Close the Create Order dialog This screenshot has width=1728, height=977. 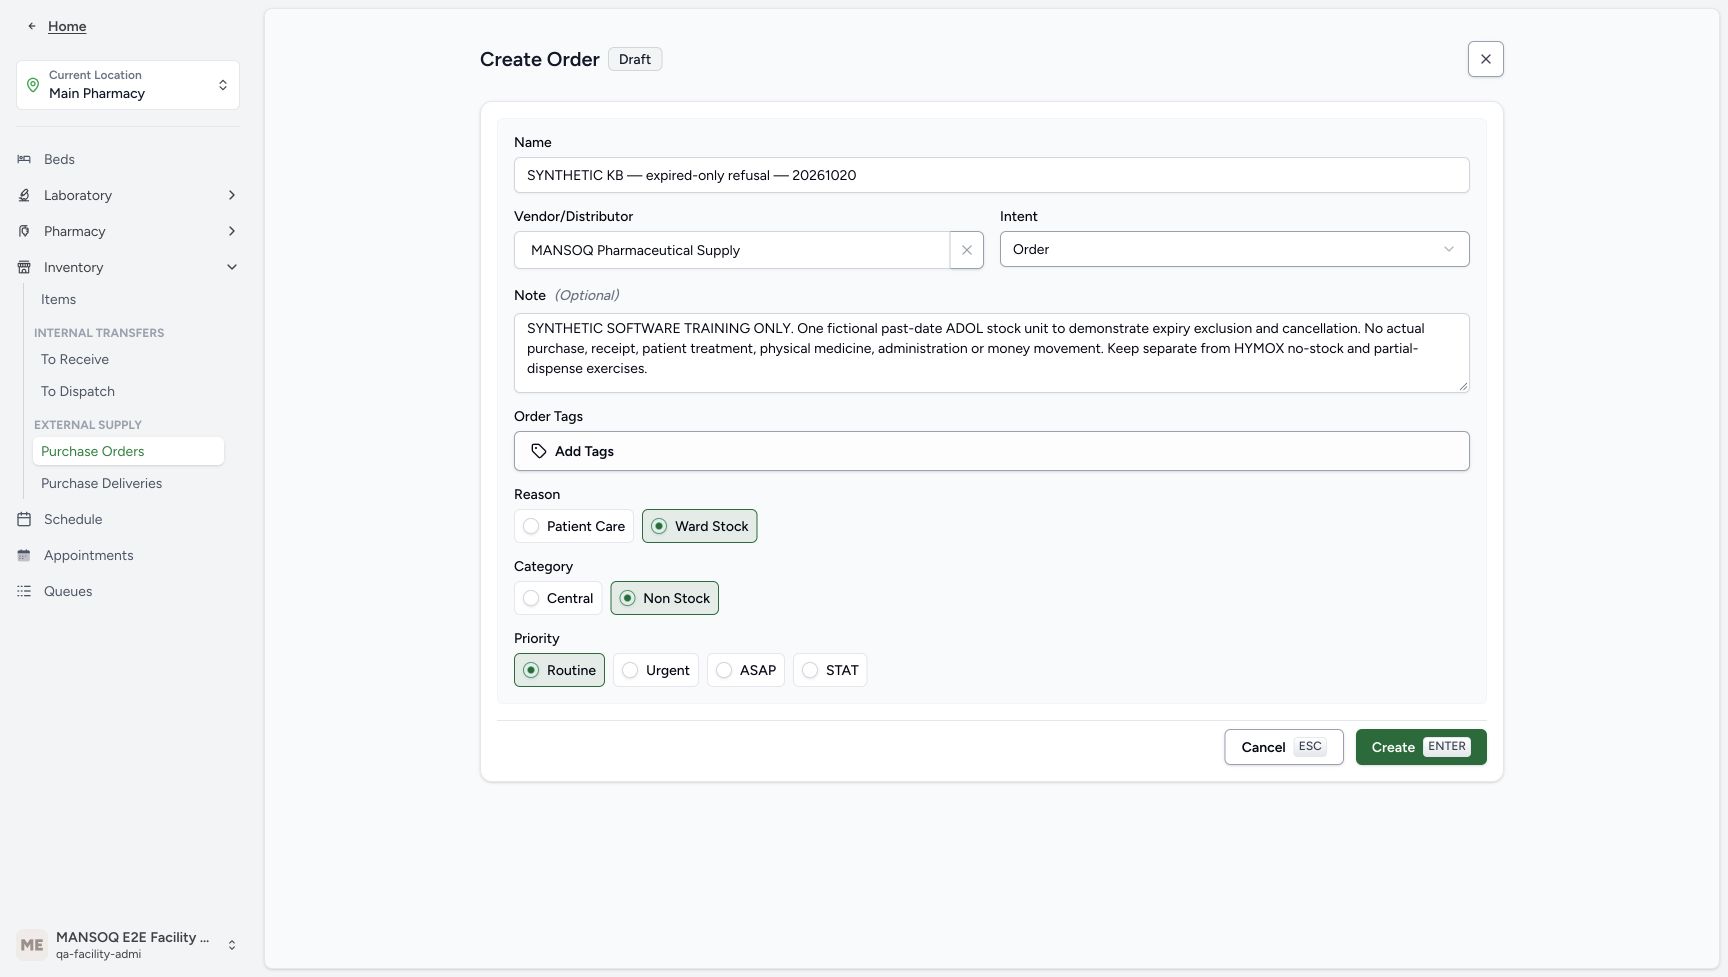click(1486, 59)
